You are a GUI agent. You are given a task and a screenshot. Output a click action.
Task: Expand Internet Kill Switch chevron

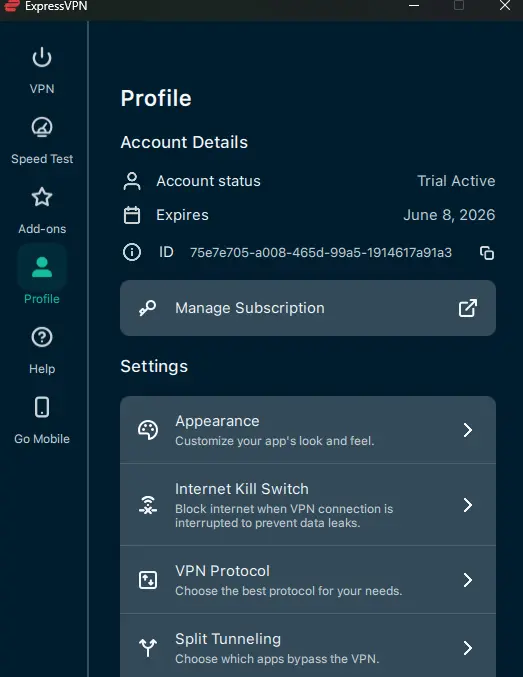point(468,505)
